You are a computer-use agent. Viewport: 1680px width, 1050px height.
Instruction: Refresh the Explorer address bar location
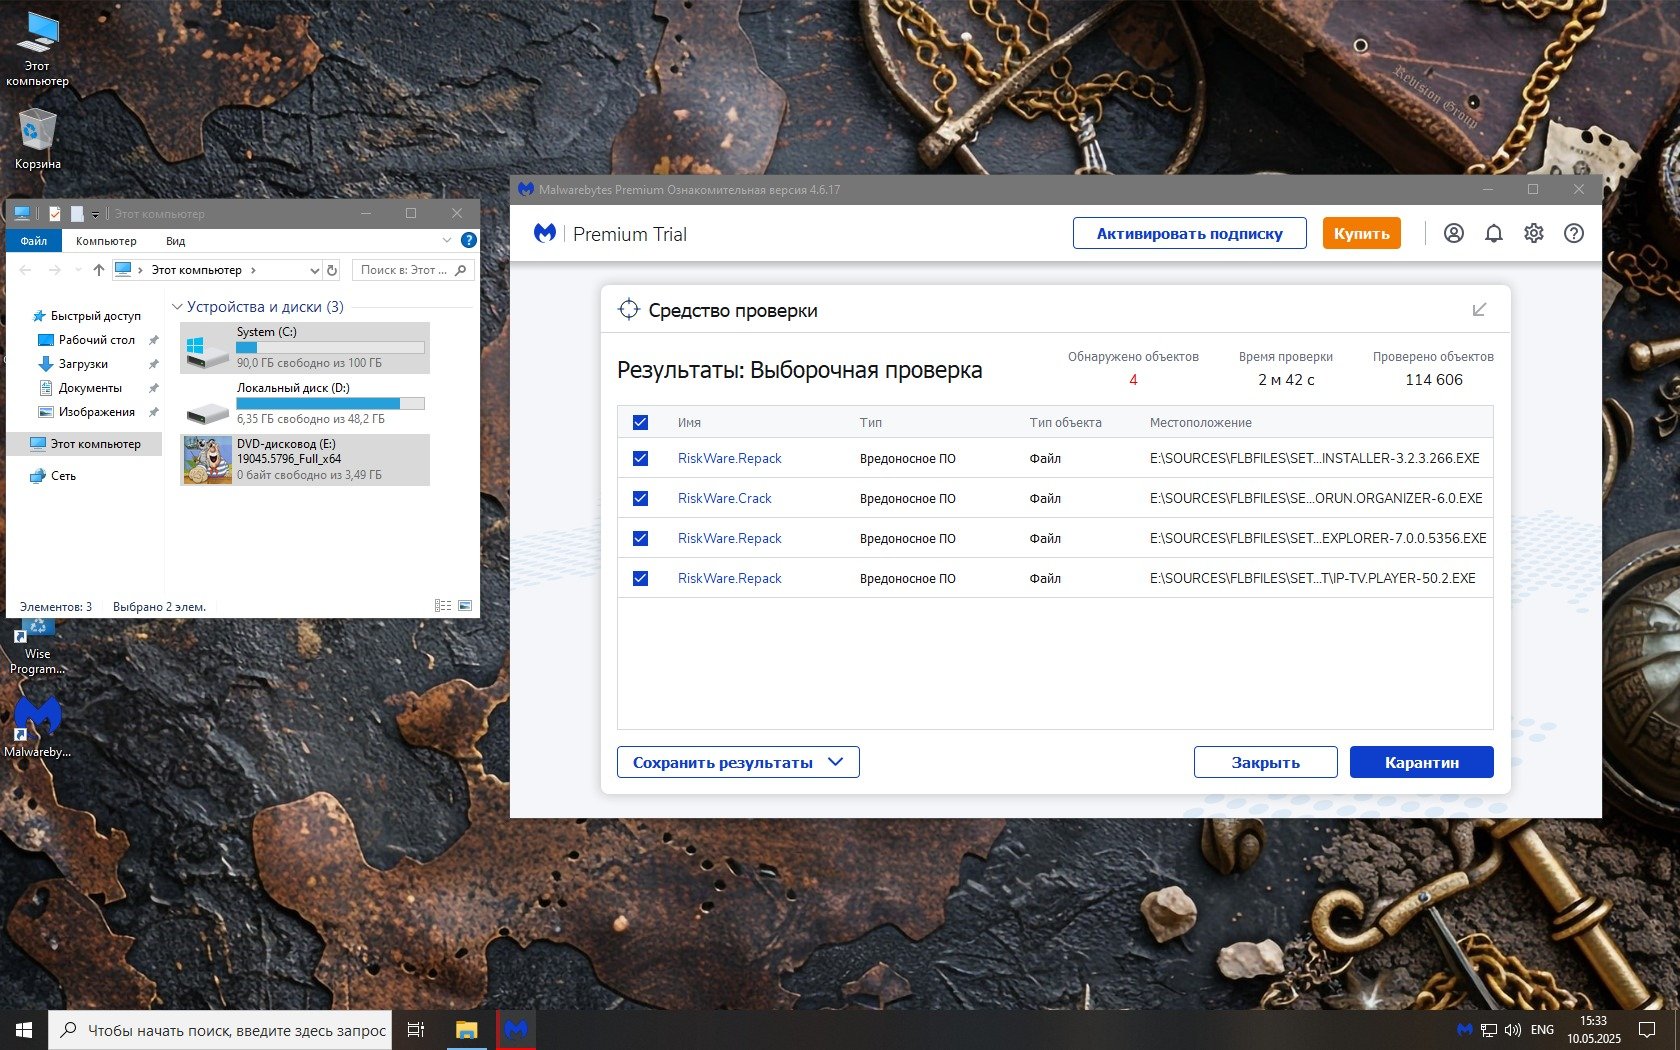click(332, 270)
